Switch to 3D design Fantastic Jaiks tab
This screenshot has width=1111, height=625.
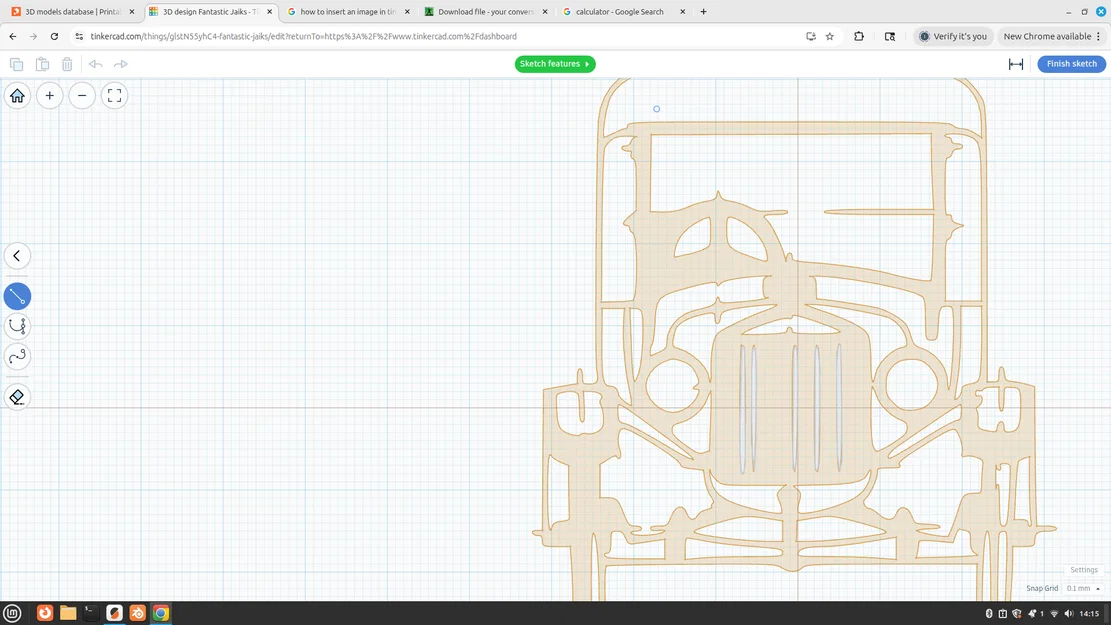pos(211,12)
